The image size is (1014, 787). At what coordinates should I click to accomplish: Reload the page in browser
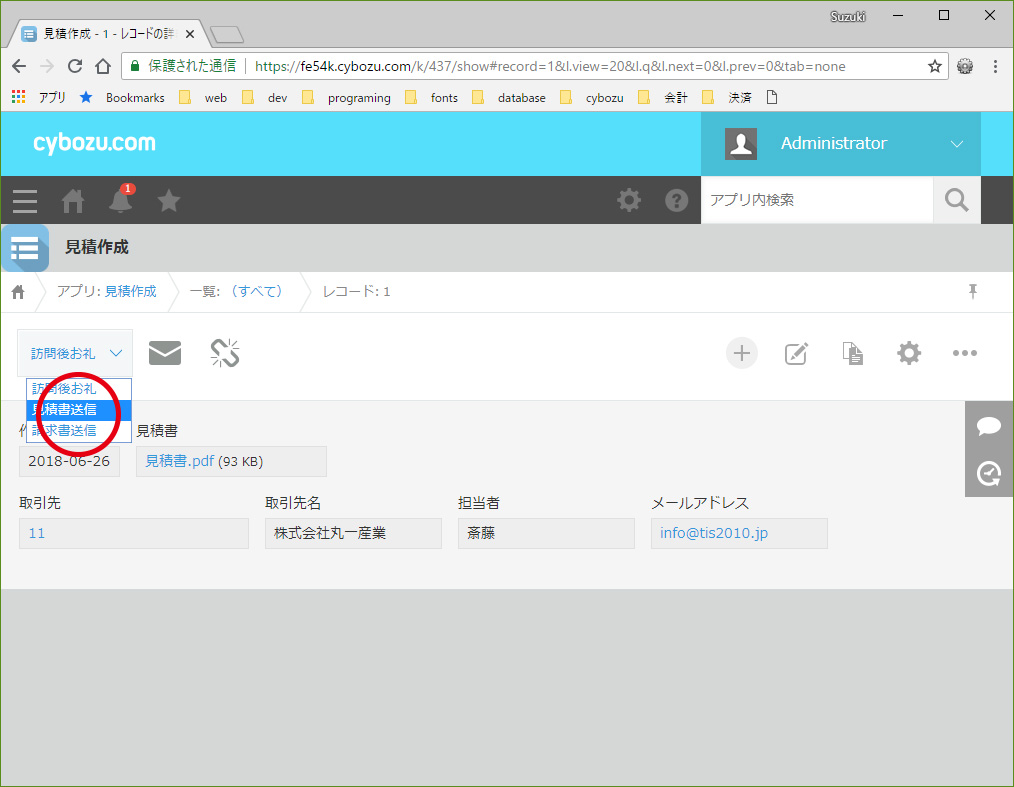point(75,66)
